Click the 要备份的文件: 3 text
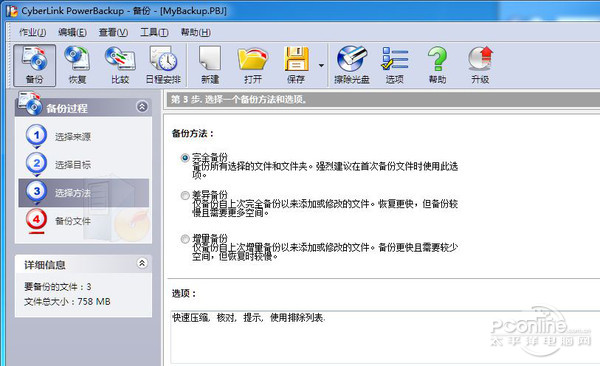Image resolution: width=600 pixels, height=366 pixels. coord(58,287)
